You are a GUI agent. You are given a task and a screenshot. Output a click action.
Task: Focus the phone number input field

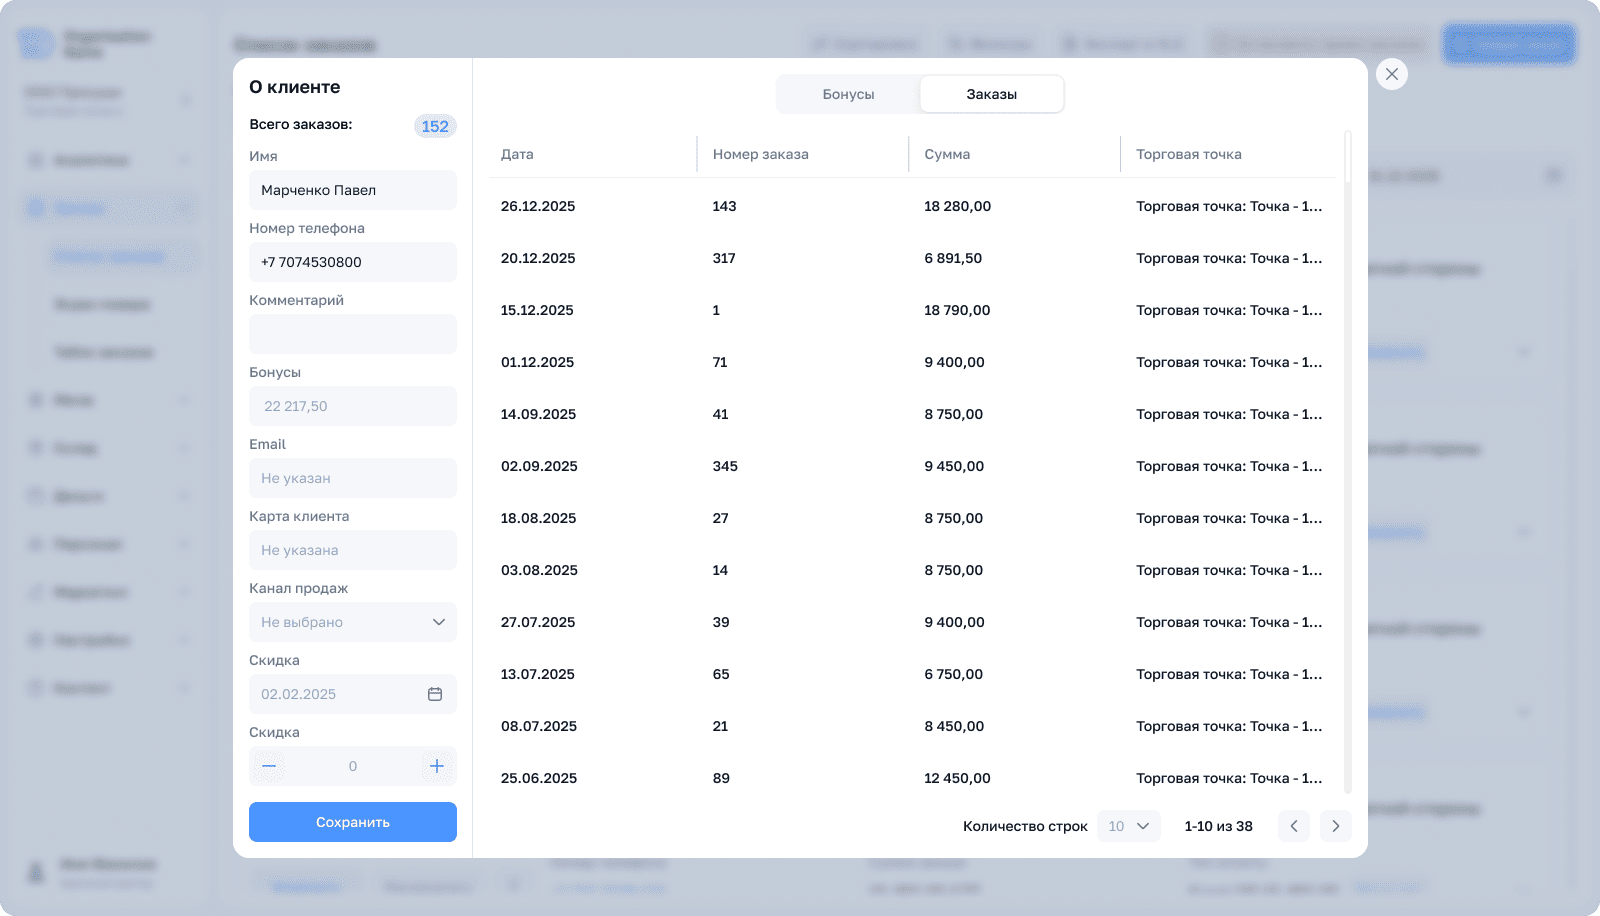coord(352,262)
